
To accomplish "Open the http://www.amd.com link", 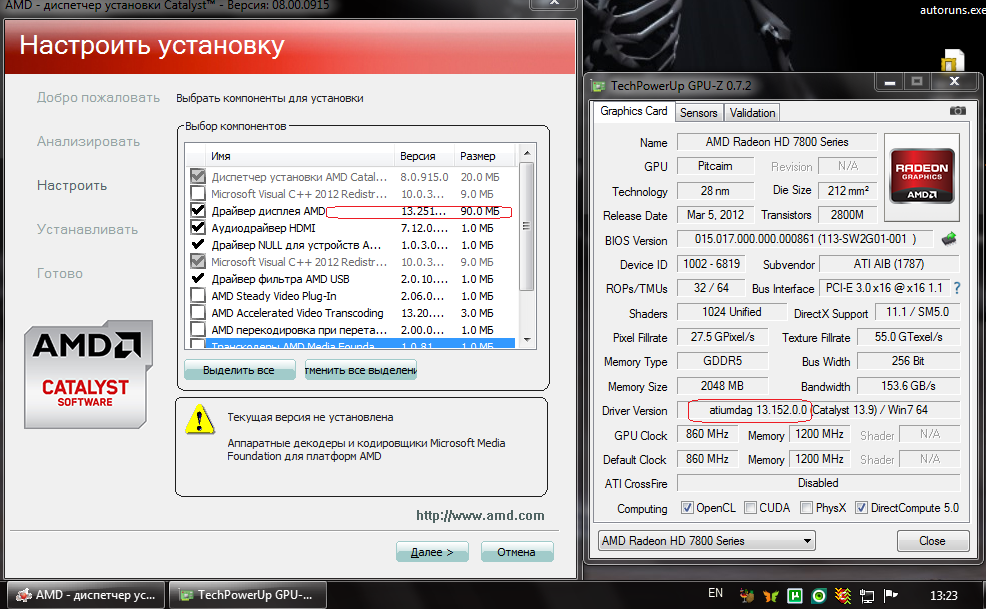I will 480,515.
